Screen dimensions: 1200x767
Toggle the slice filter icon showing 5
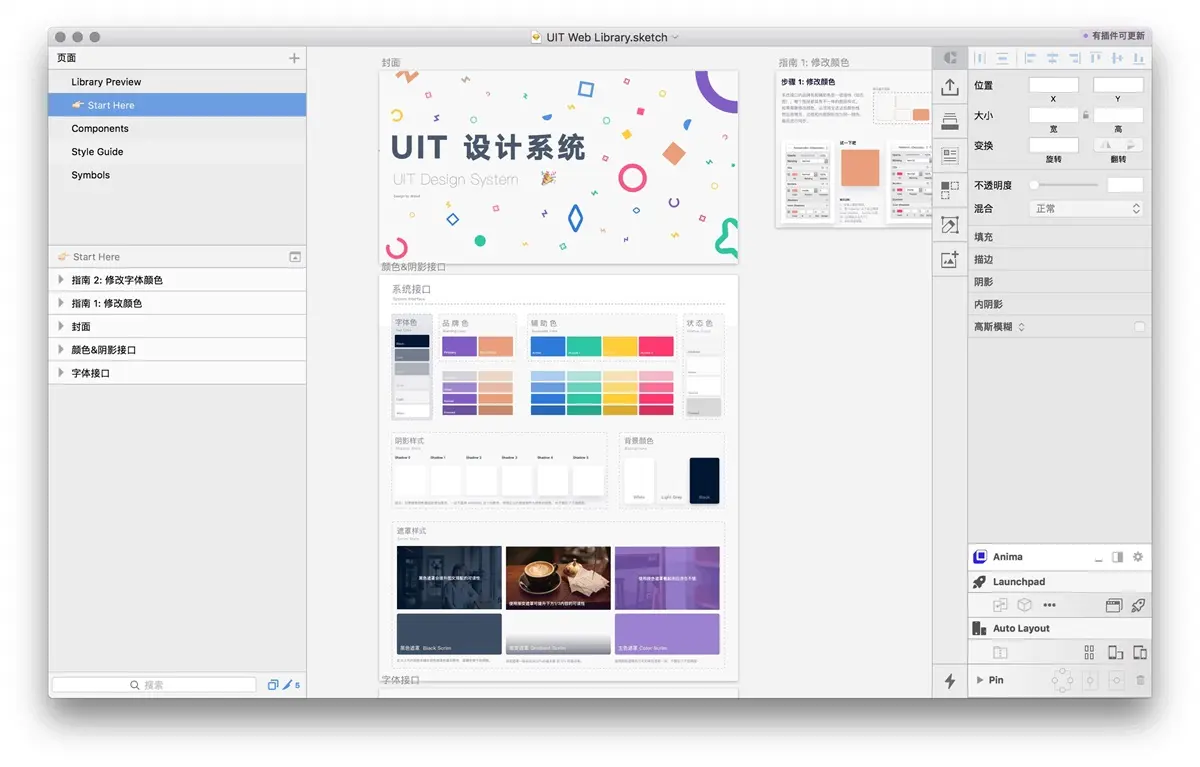pos(291,685)
